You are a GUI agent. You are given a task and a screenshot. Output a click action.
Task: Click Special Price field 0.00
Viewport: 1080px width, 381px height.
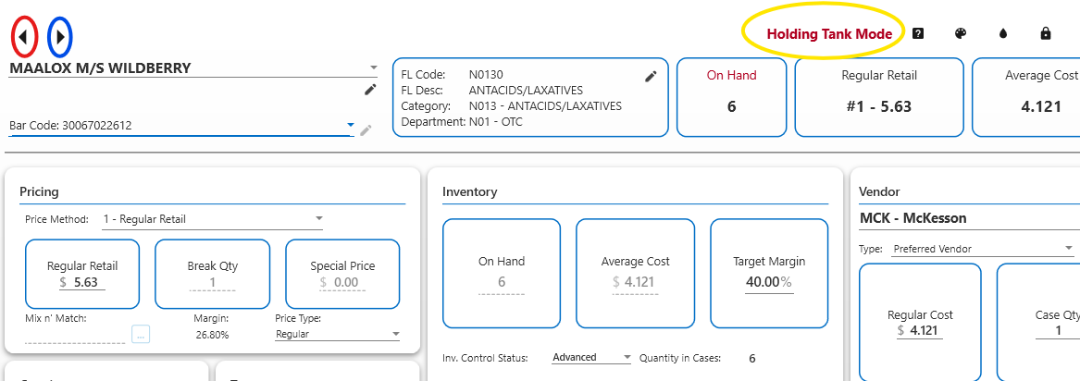tap(342, 282)
